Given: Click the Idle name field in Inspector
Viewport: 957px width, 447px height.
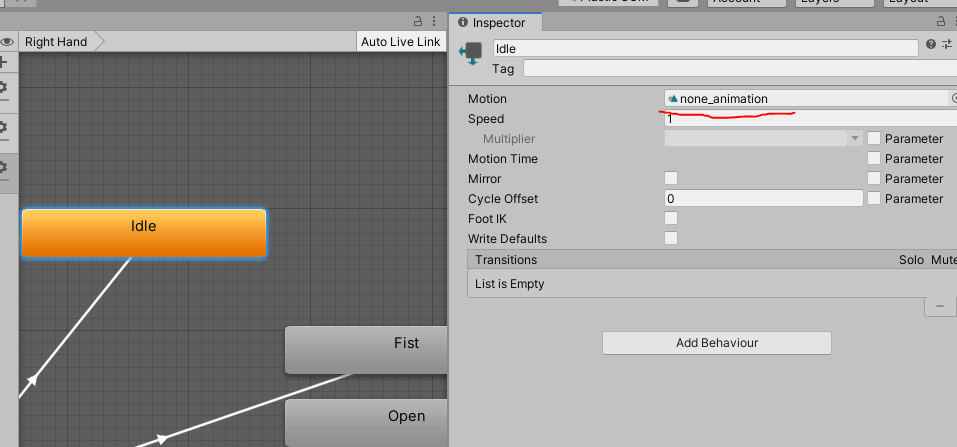Looking at the screenshot, I should coord(706,48).
